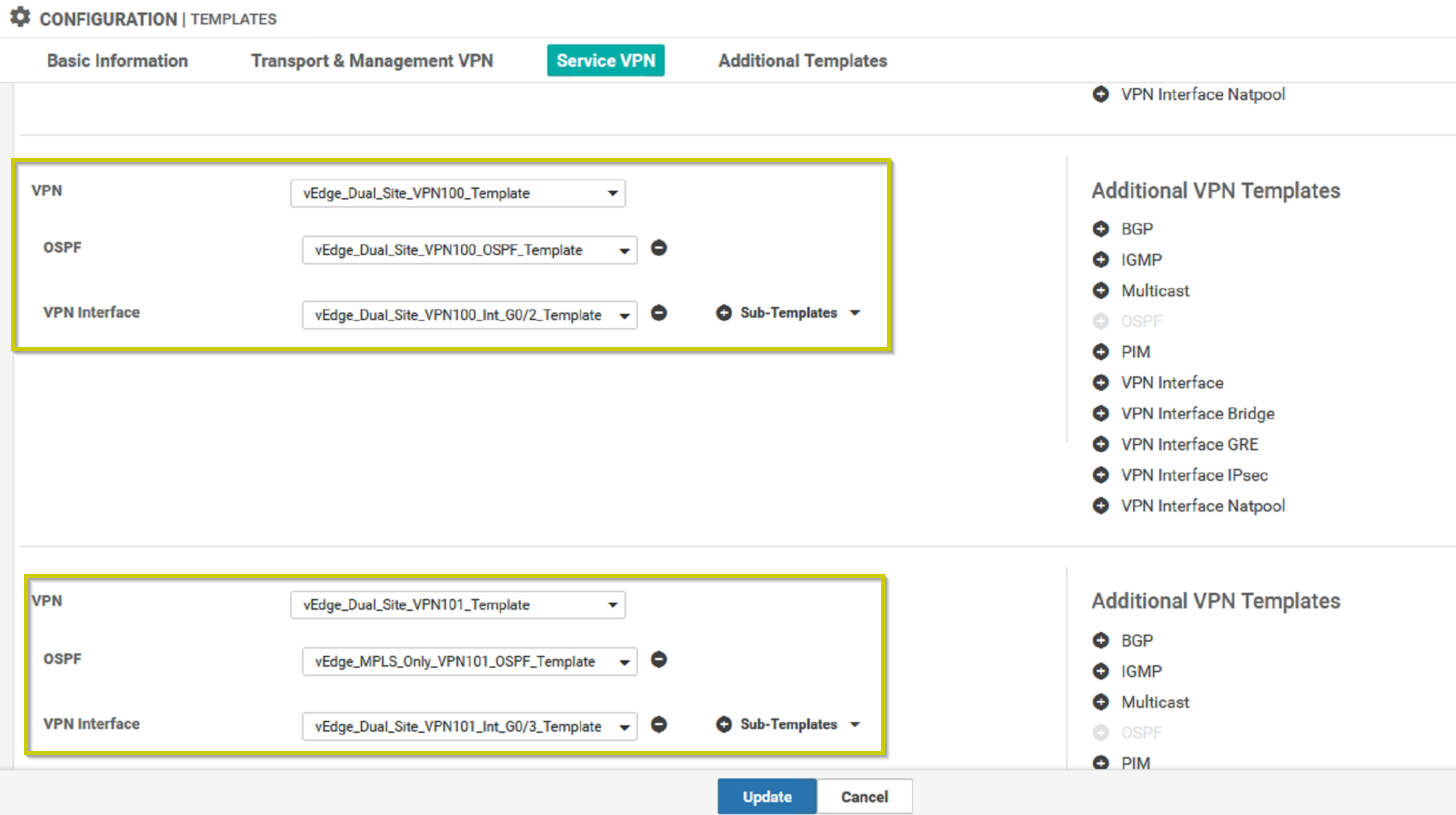This screenshot has height=815, width=1456.
Task: Open Additional Templates tab
Action: (x=802, y=61)
